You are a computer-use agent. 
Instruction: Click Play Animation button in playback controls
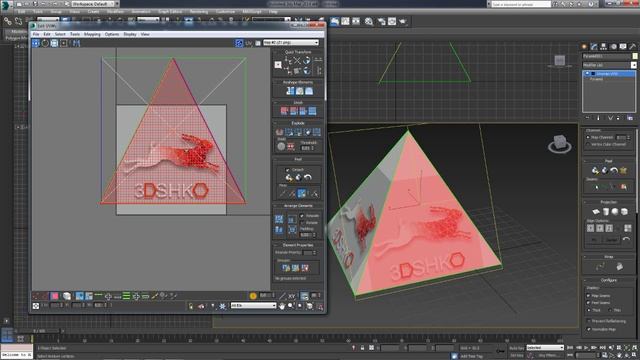coord(587,348)
